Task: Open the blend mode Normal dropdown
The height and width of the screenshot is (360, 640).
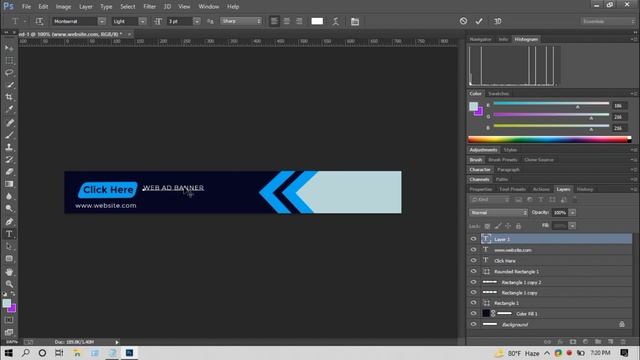Action: coord(498,213)
